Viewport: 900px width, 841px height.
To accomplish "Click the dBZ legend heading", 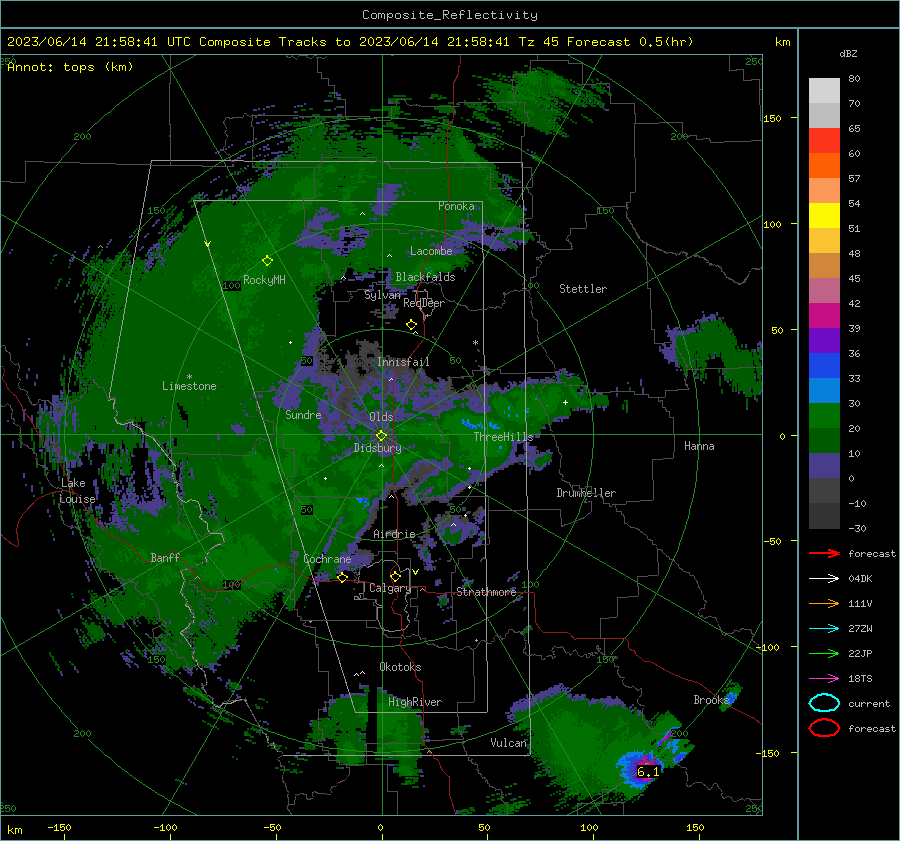I will [848, 54].
